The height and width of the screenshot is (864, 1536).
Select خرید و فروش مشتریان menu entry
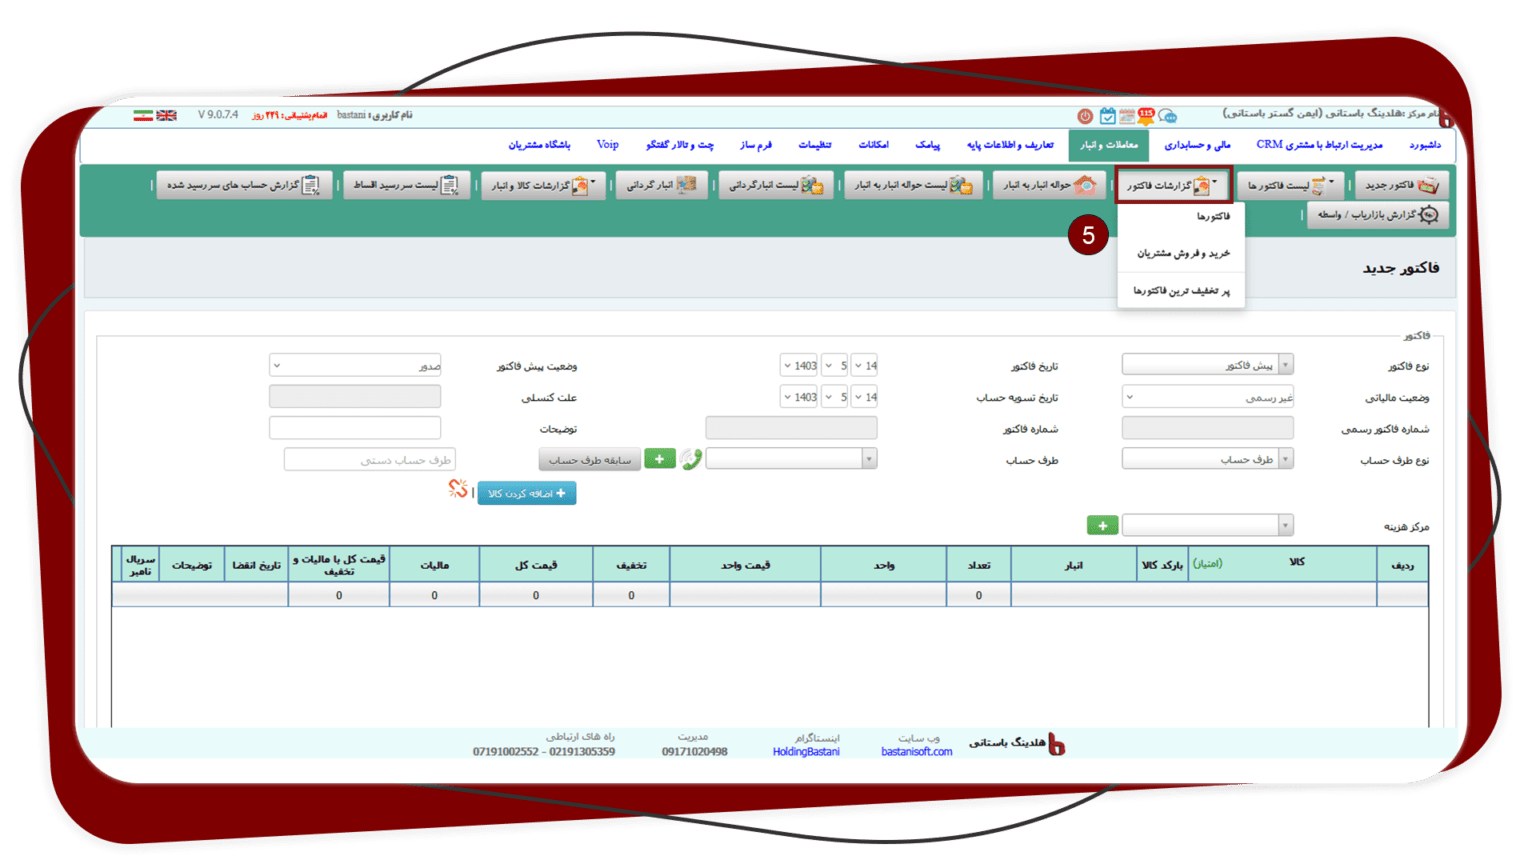(1181, 253)
